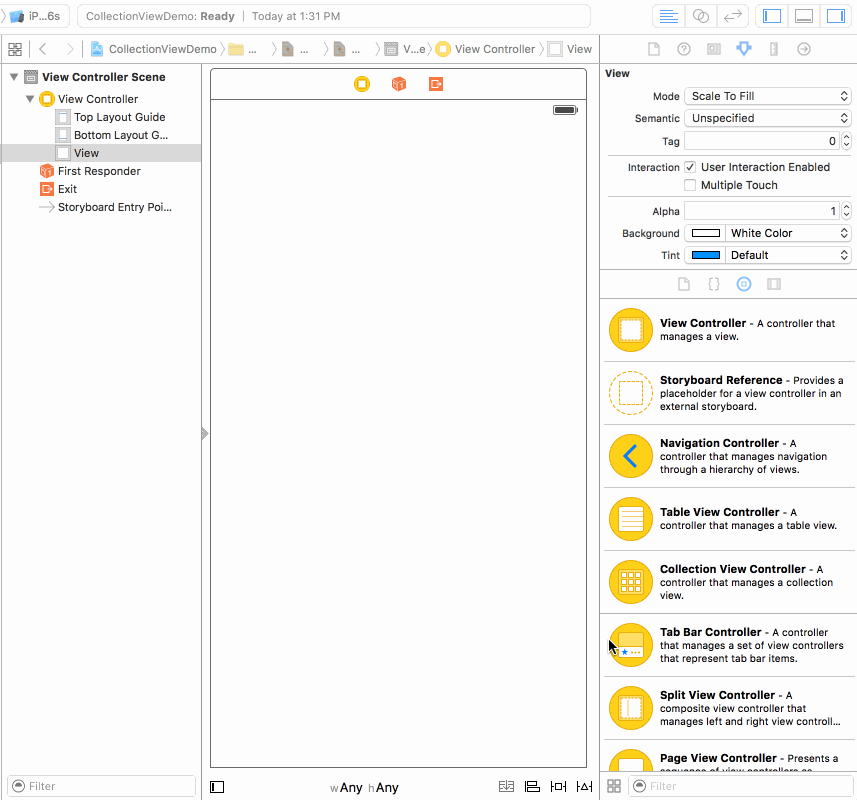
Task: Click the Alpha input field
Action: coord(762,211)
